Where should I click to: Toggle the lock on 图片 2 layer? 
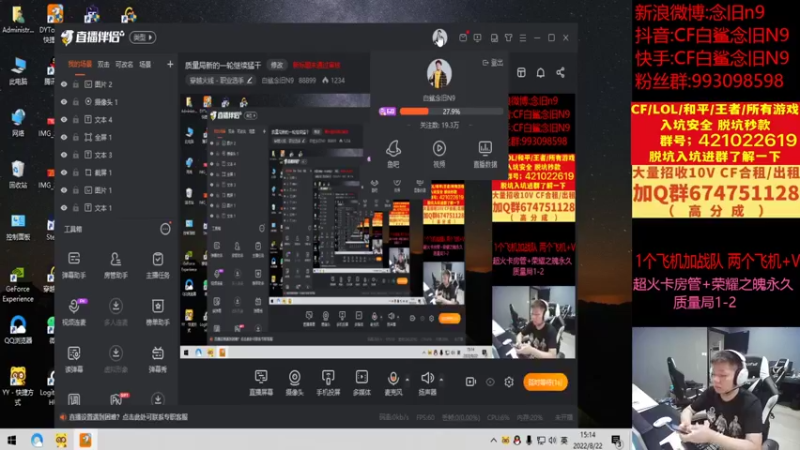(76, 84)
